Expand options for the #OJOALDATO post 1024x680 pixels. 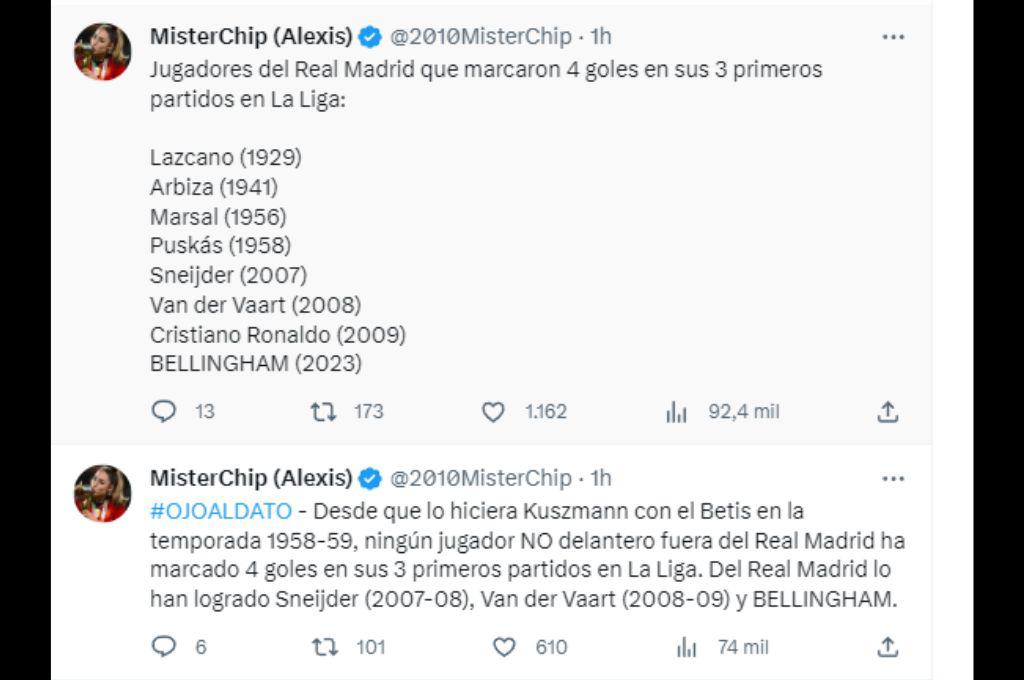[x=891, y=477]
